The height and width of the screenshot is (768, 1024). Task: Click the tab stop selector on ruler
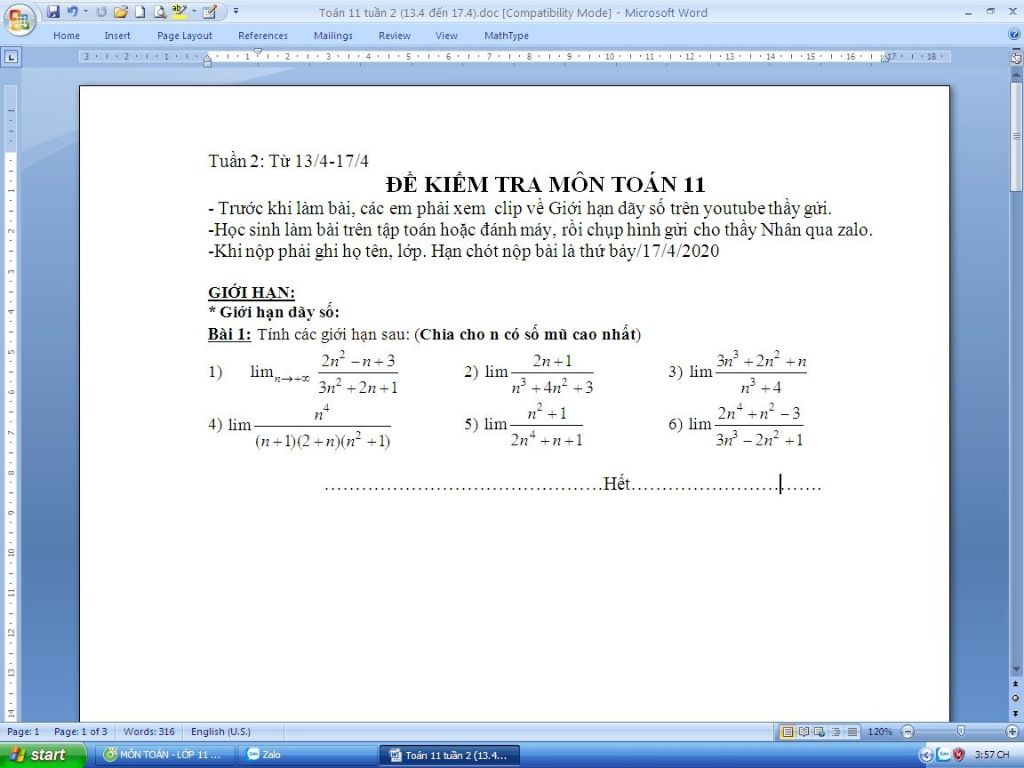[x=11, y=57]
